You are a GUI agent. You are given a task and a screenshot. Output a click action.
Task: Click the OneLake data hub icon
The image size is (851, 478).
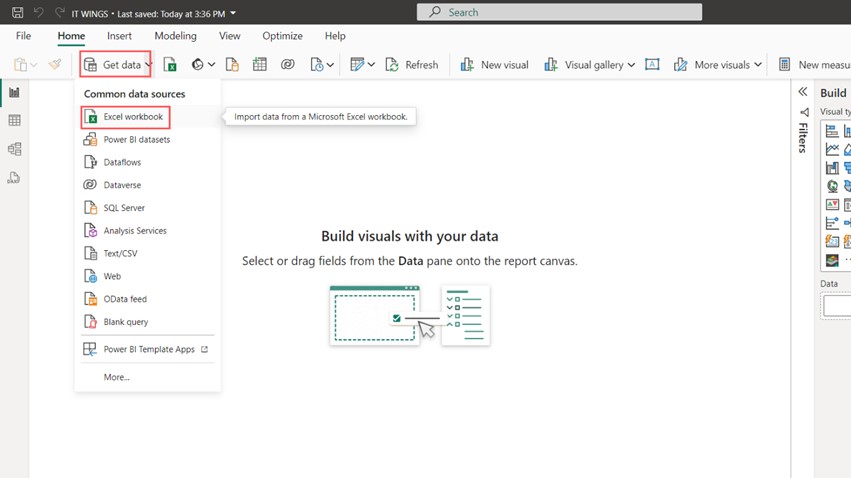198,65
